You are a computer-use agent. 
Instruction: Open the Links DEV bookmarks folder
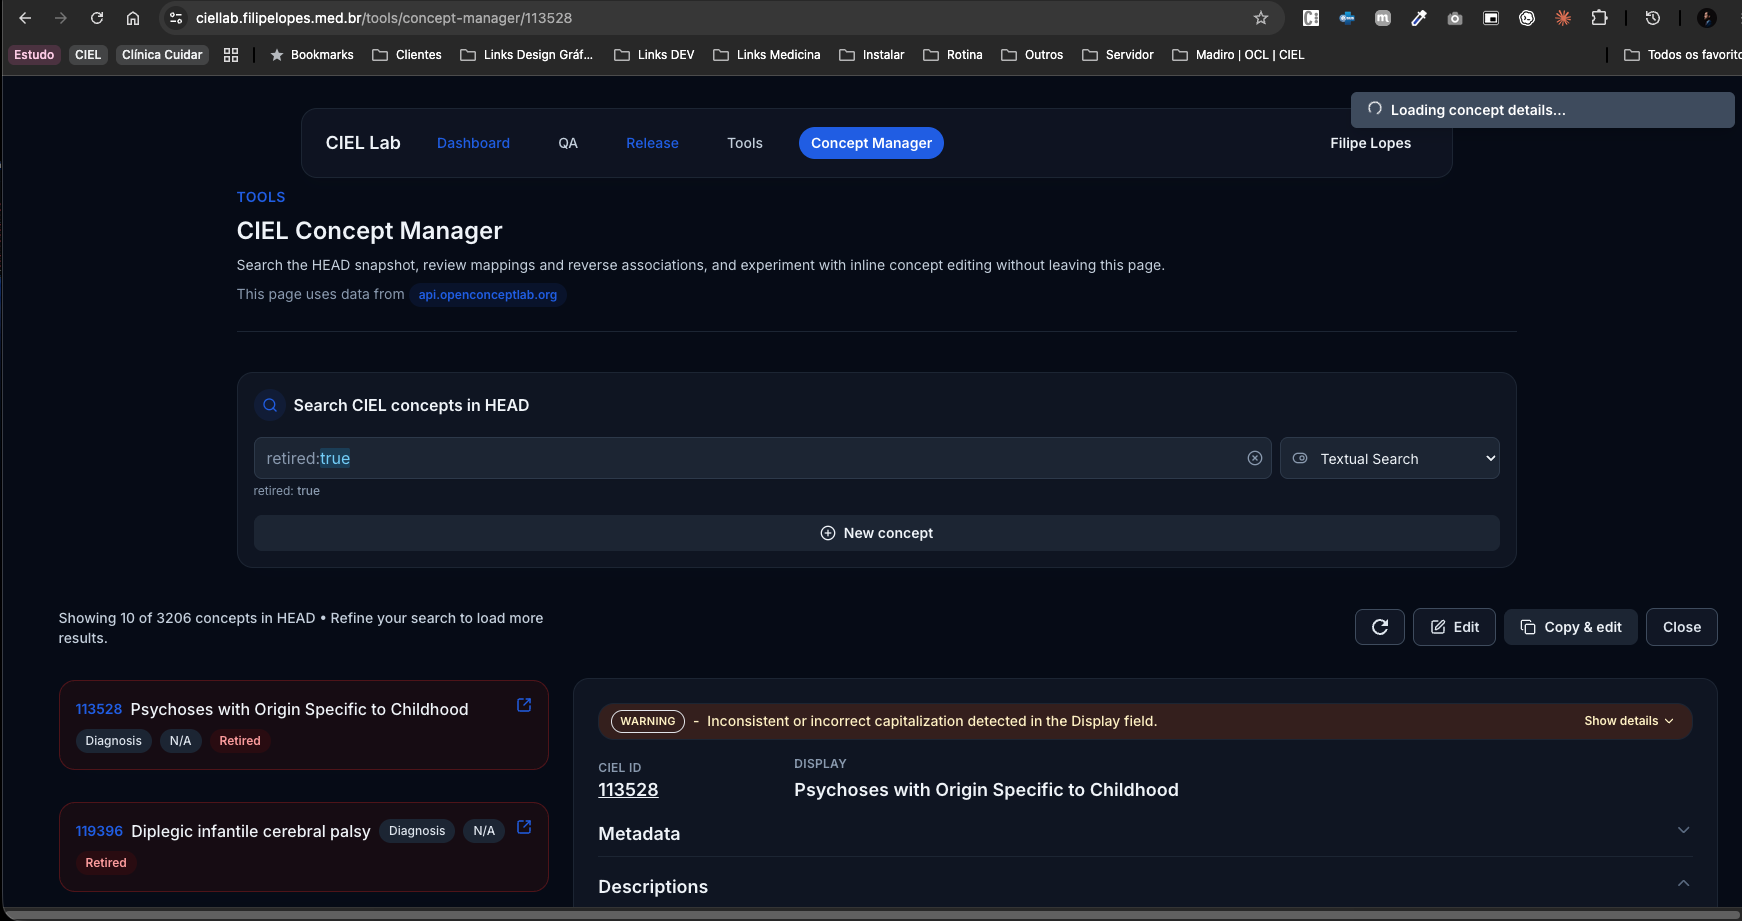(x=654, y=55)
